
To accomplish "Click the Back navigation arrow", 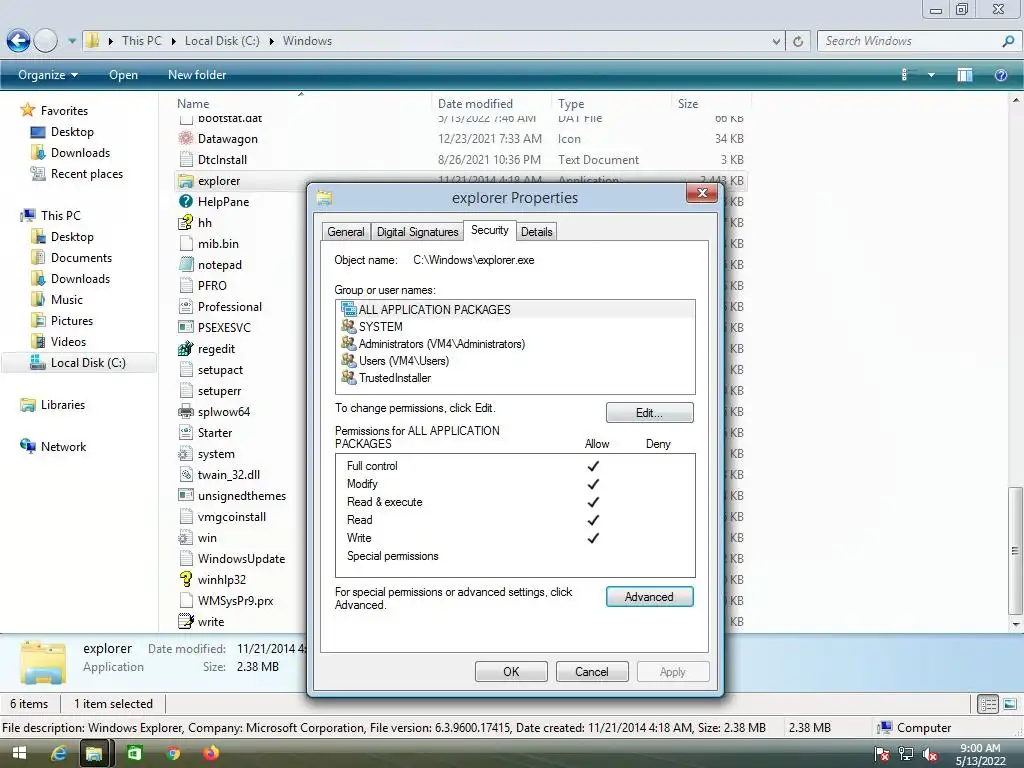I will [18, 40].
